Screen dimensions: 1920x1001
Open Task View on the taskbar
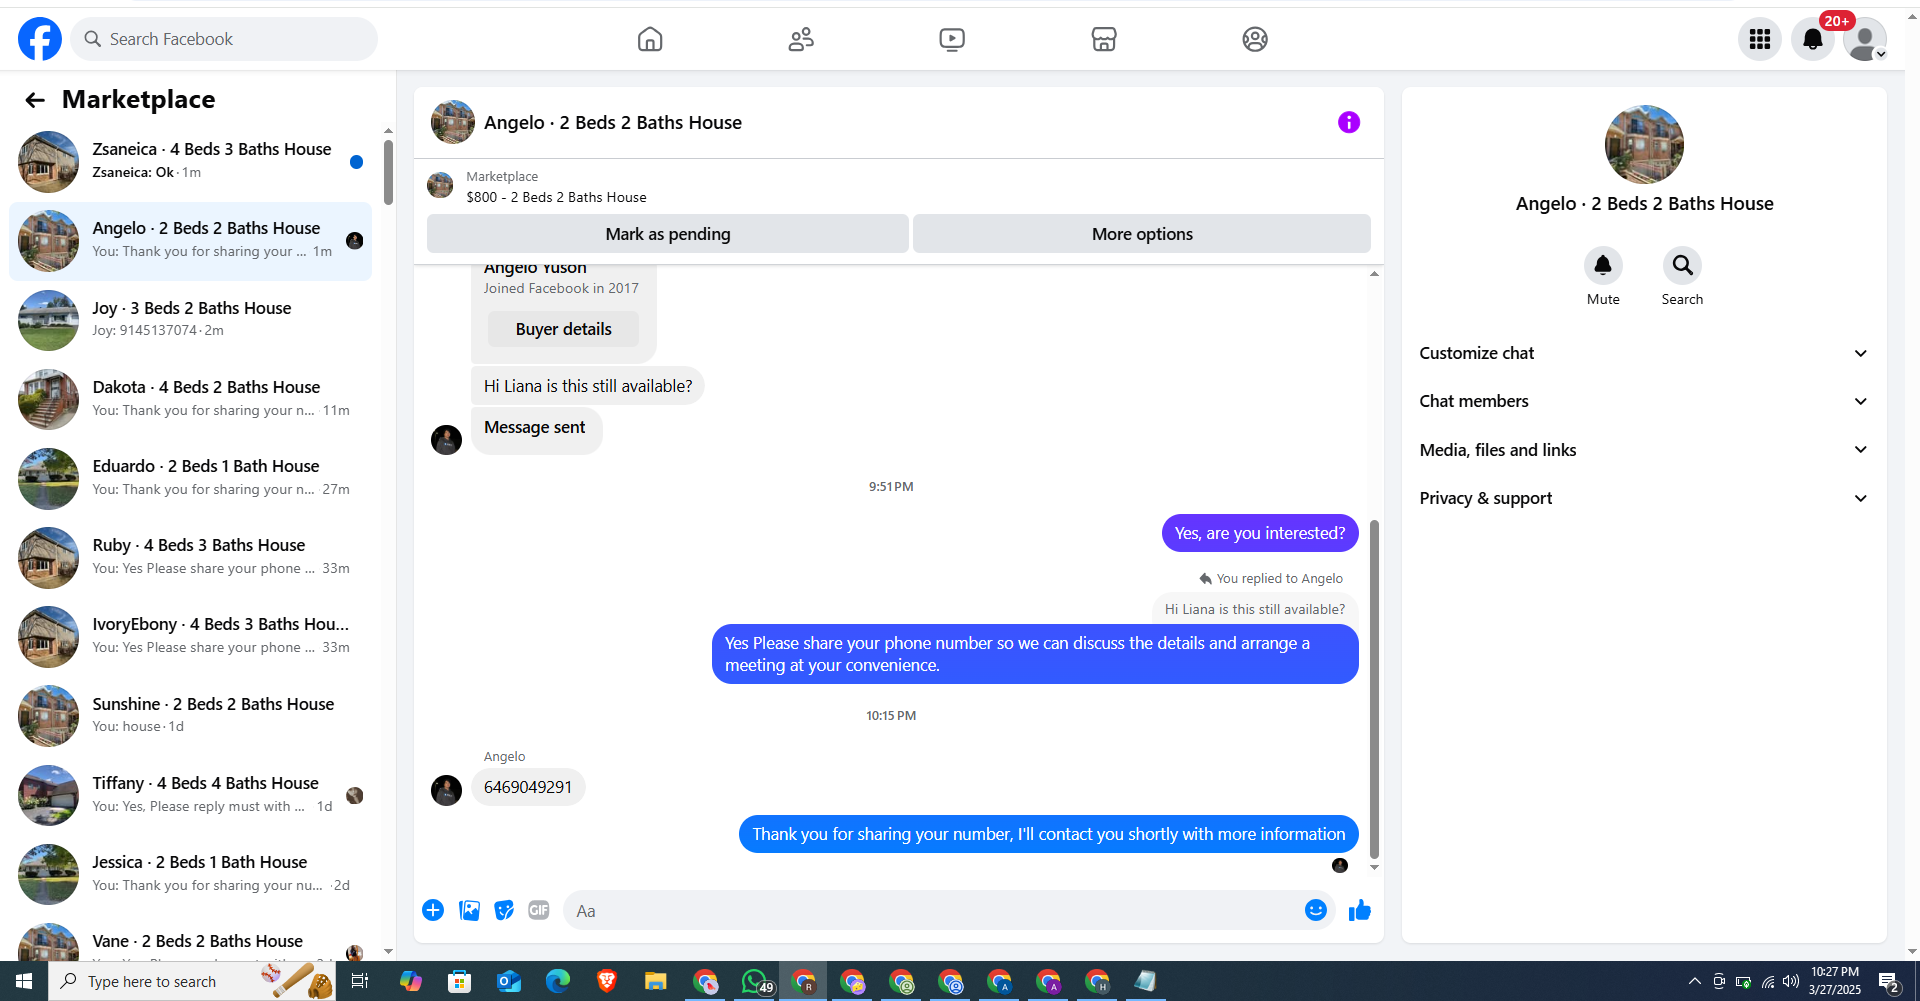[x=360, y=981]
